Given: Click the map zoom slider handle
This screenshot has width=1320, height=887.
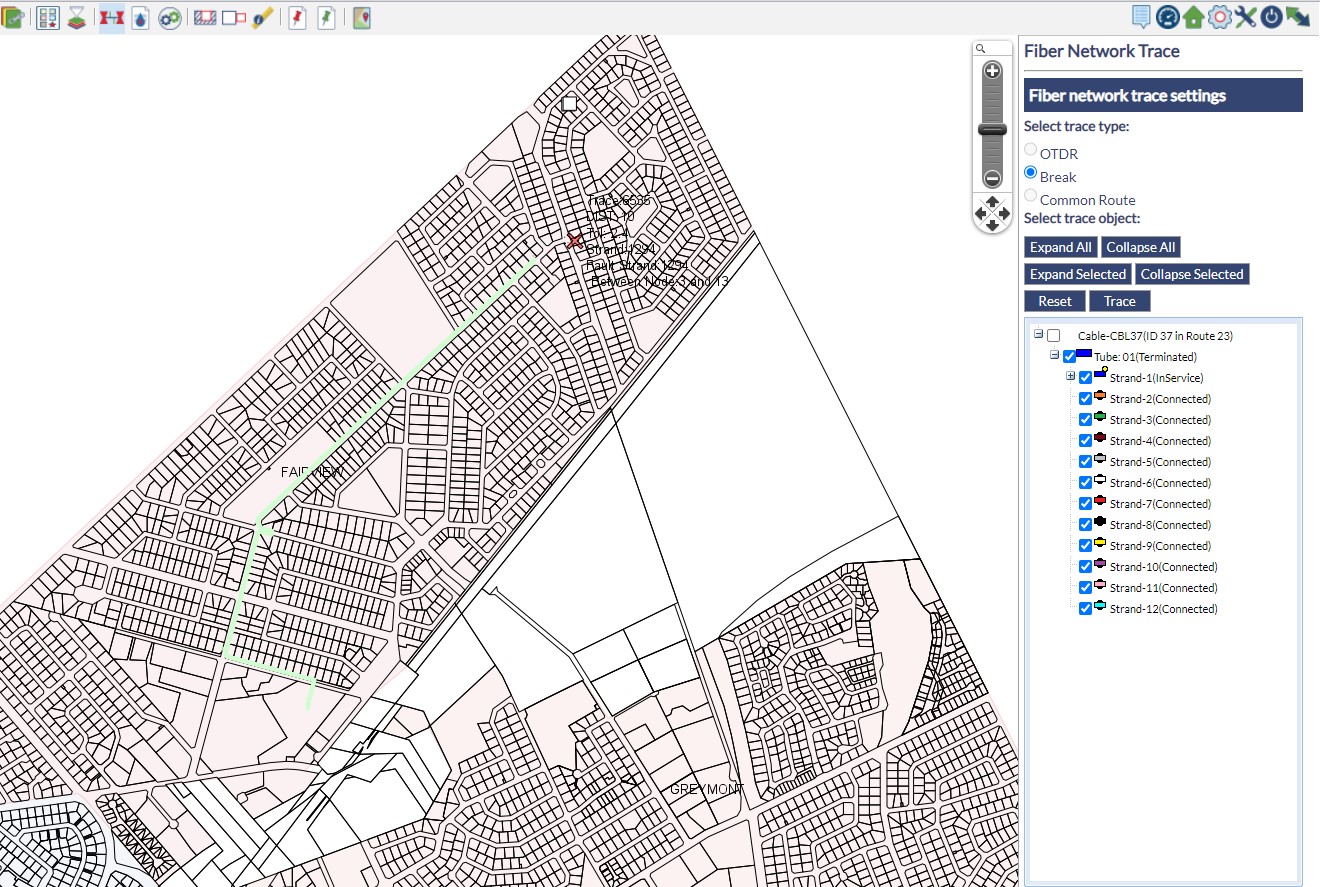Looking at the screenshot, I should pyautogui.click(x=992, y=130).
